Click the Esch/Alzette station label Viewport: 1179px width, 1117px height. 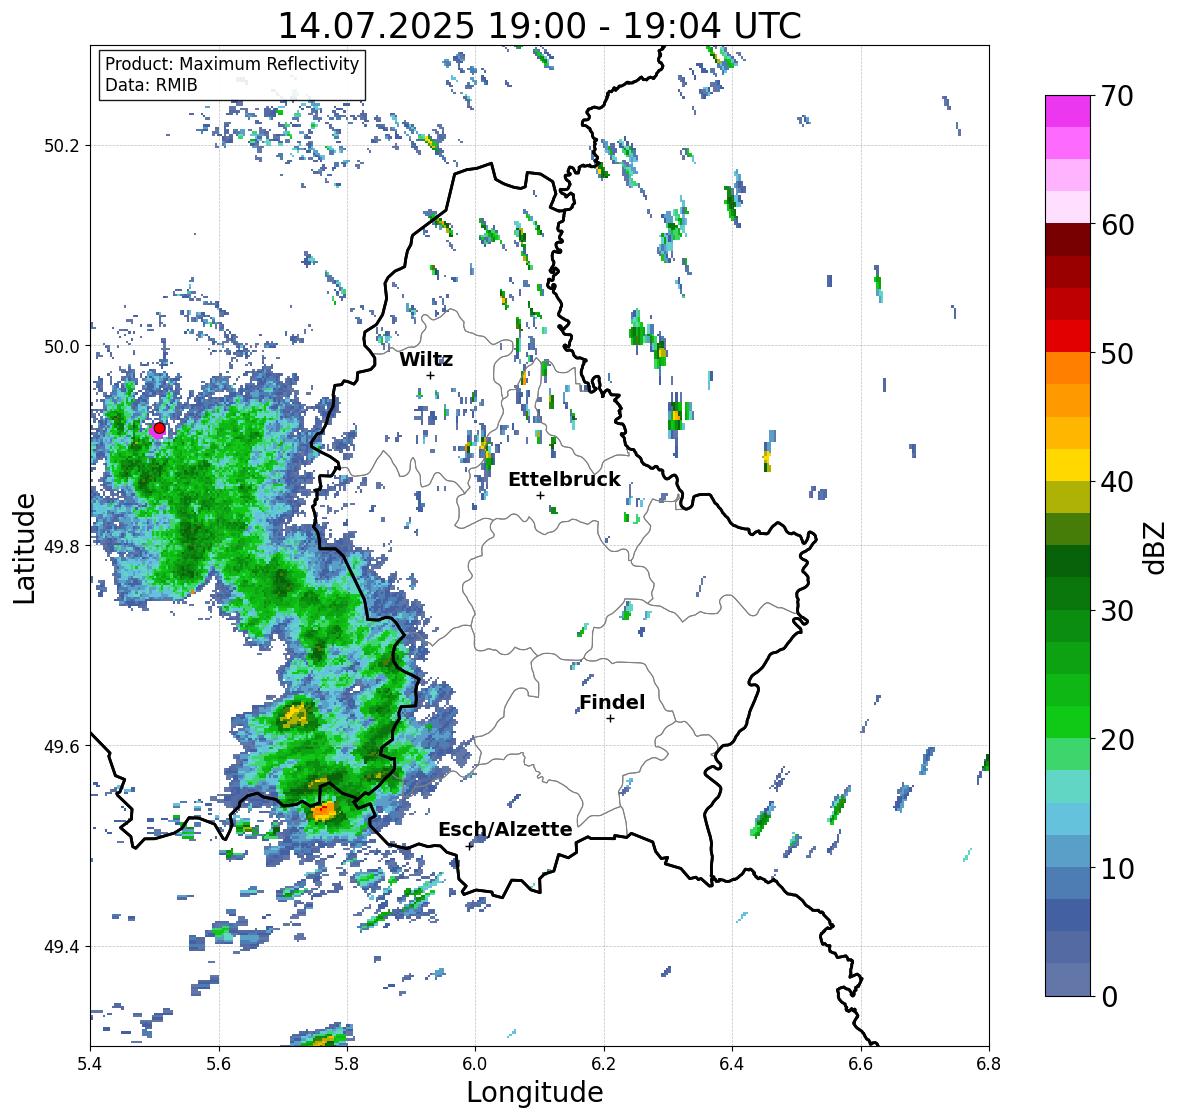pyautogui.click(x=505, y=829)
